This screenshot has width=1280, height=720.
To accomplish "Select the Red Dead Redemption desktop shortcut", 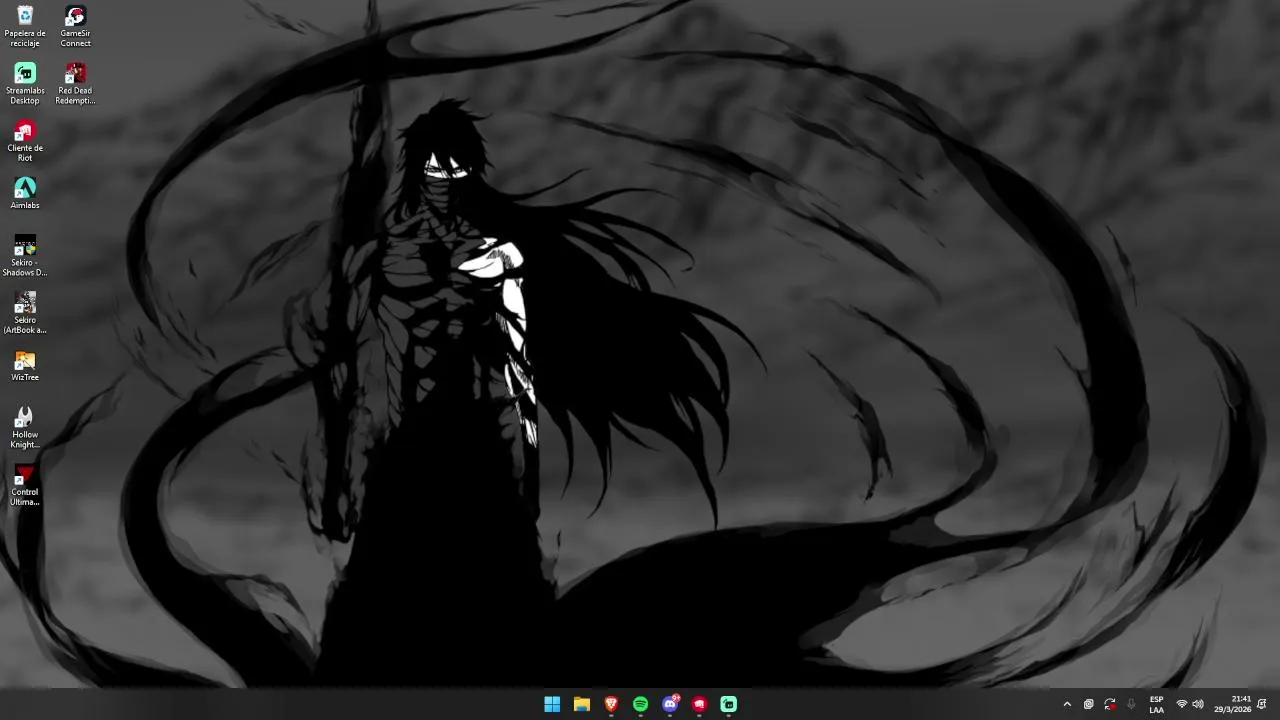I will click(x=75, y=84).
